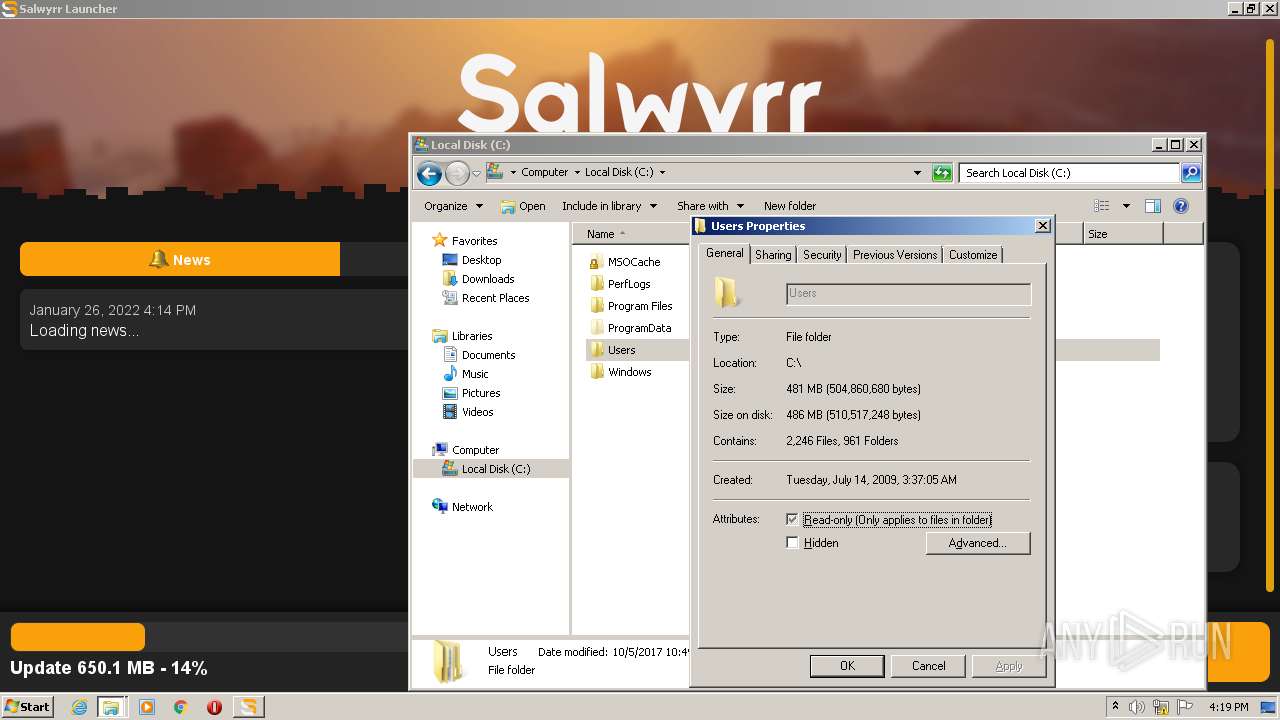Enable the Hidden attribute checkbox
Image resolution: width=1280 pixels, height=720 pixels.
(792, 543)
